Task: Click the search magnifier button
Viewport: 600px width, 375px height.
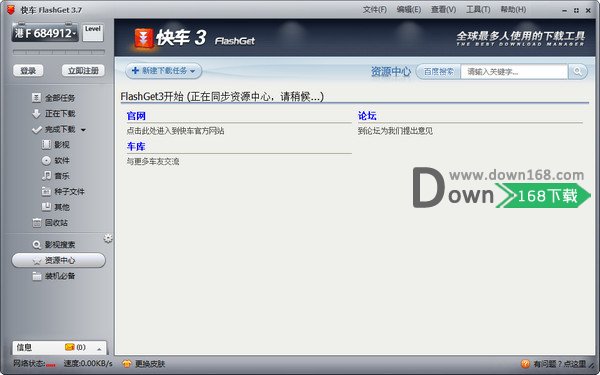Action: coord(578,72)
